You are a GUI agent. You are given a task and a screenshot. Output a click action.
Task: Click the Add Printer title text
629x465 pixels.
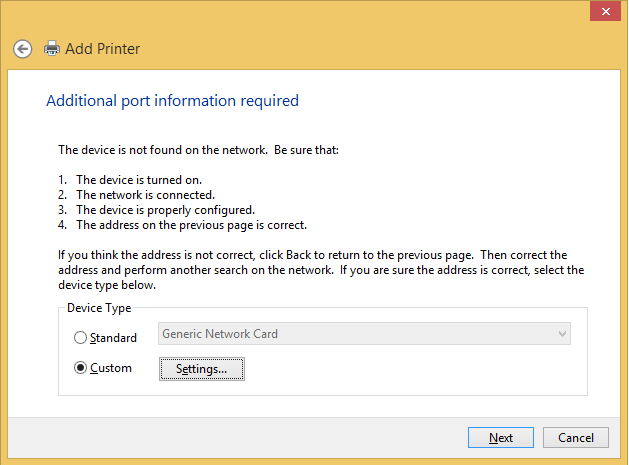point(102,48)
